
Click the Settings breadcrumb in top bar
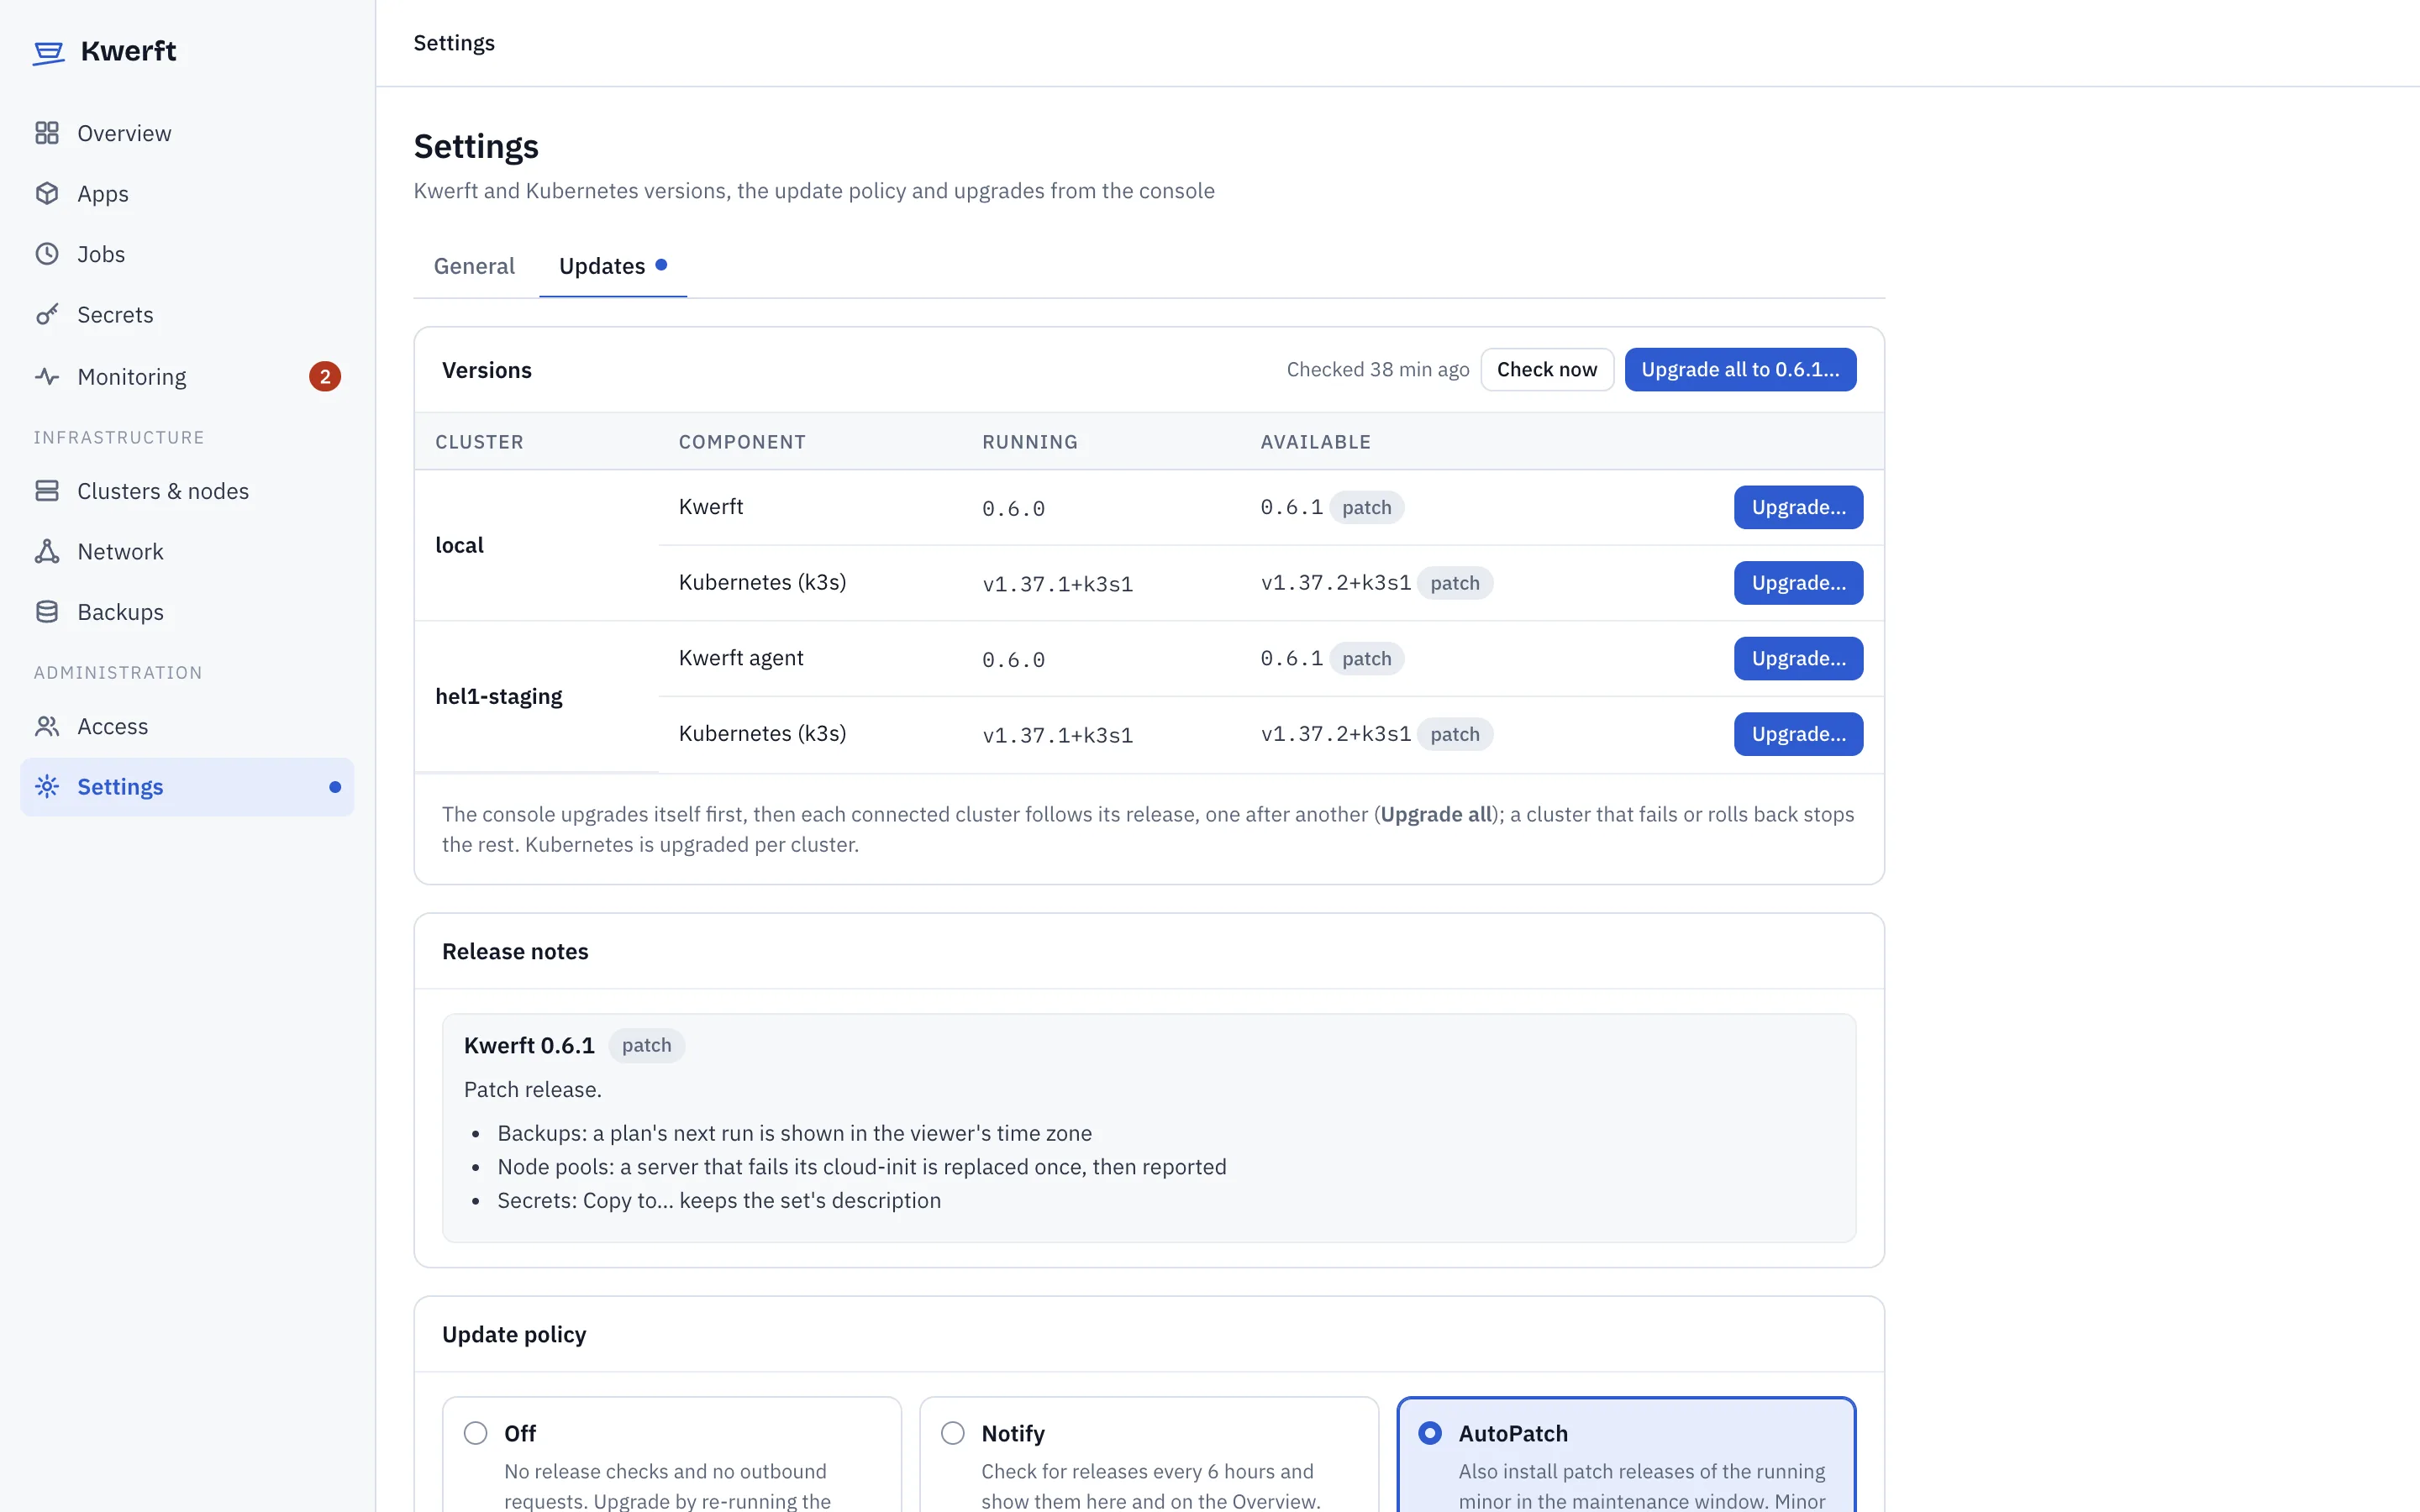pos(454,43)
